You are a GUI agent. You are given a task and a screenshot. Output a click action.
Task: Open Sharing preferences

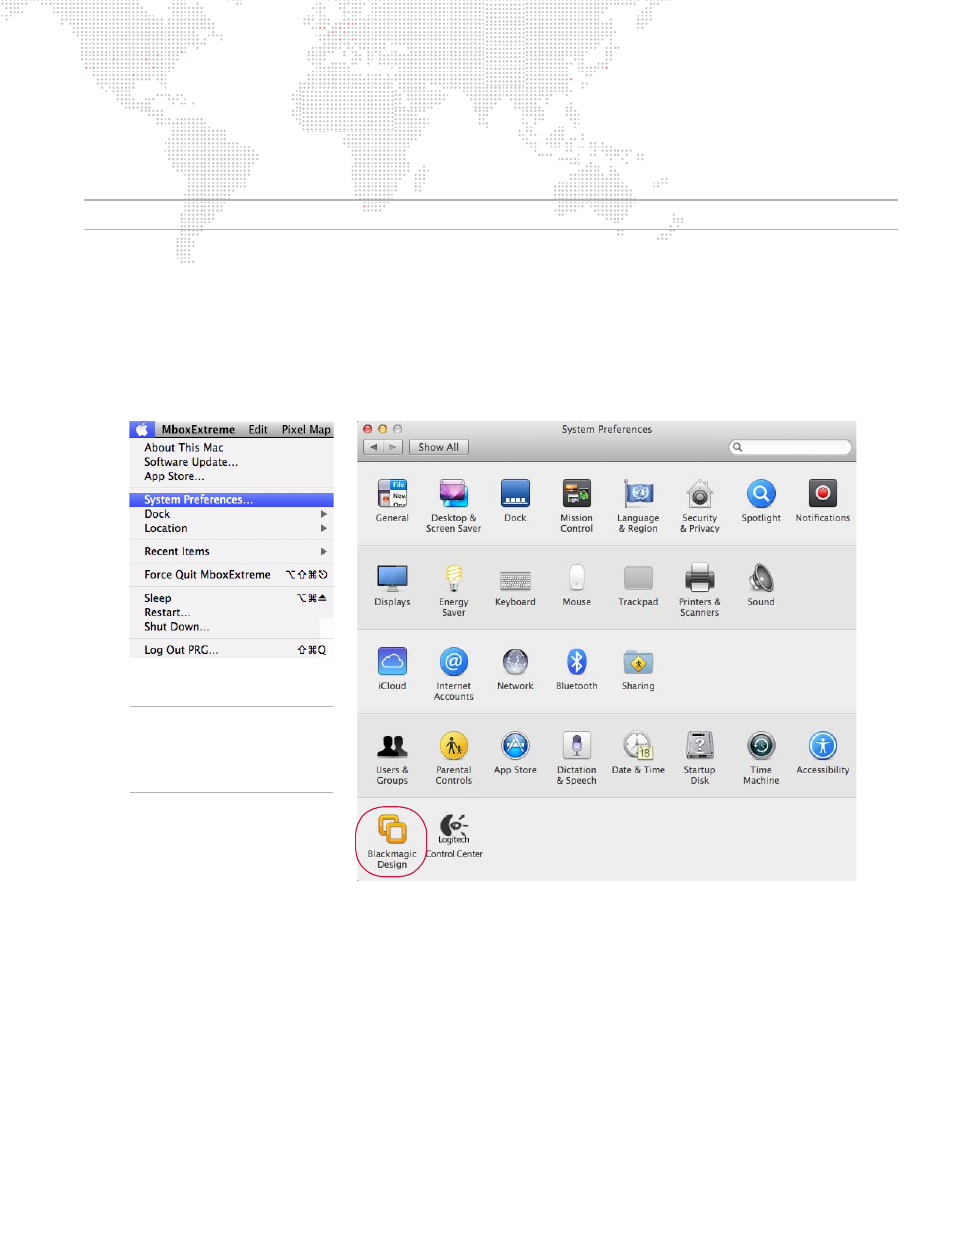click(638, 669)
